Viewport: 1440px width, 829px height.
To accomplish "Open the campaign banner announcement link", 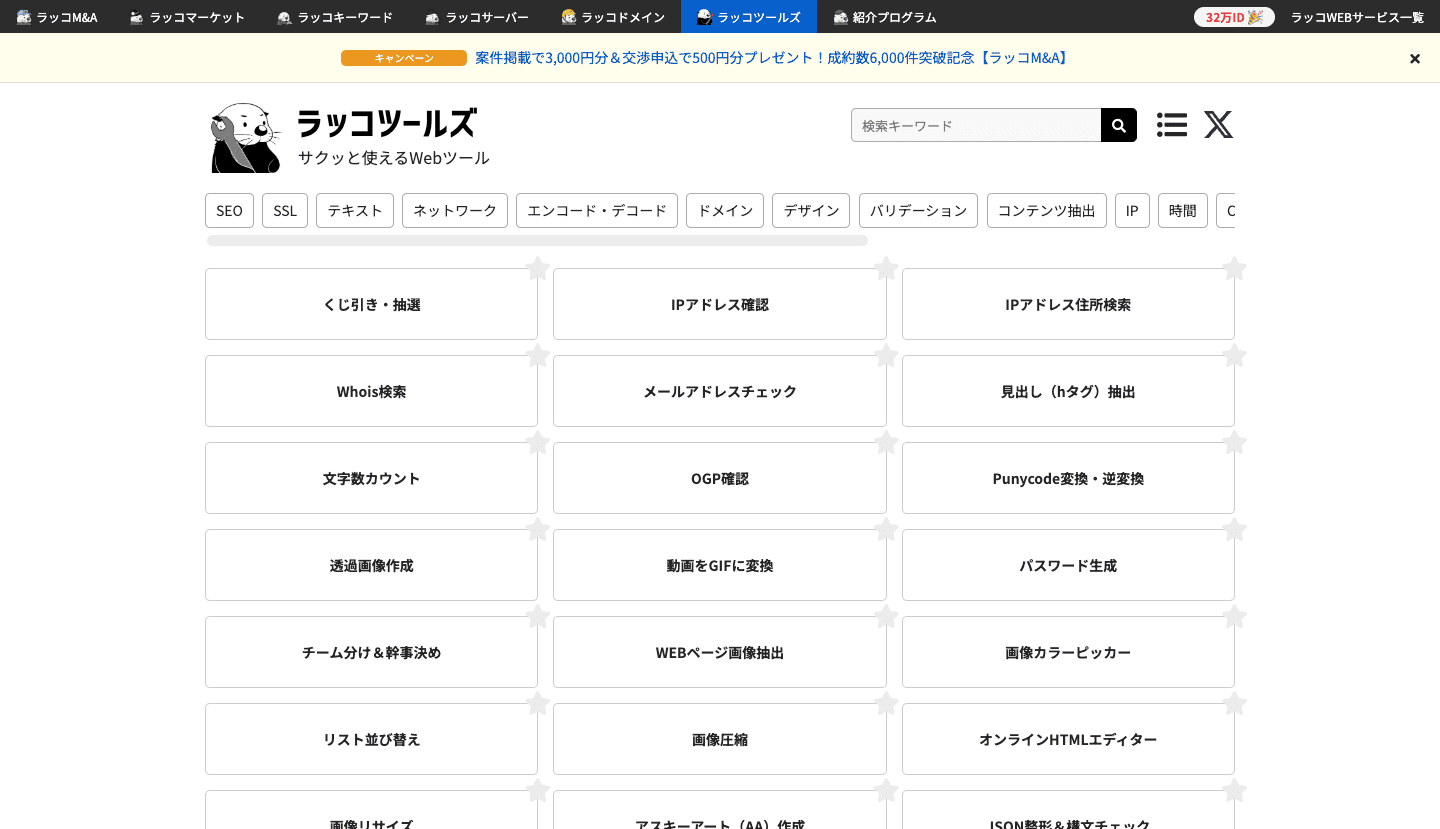I will [772, 58].
